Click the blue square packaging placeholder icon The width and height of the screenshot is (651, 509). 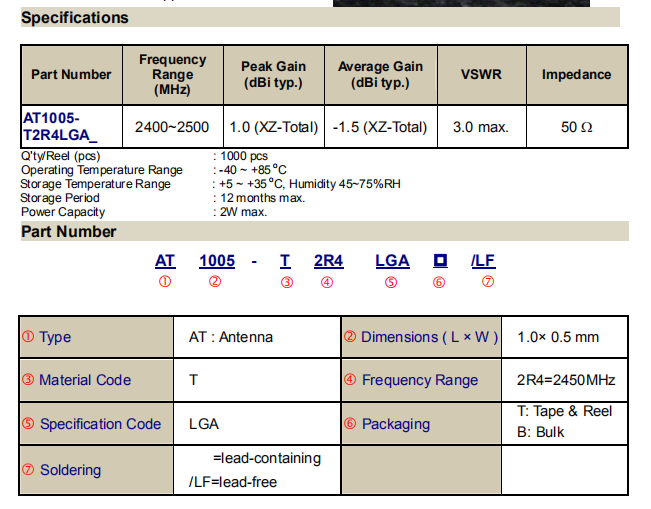click(x=440, y=260)
